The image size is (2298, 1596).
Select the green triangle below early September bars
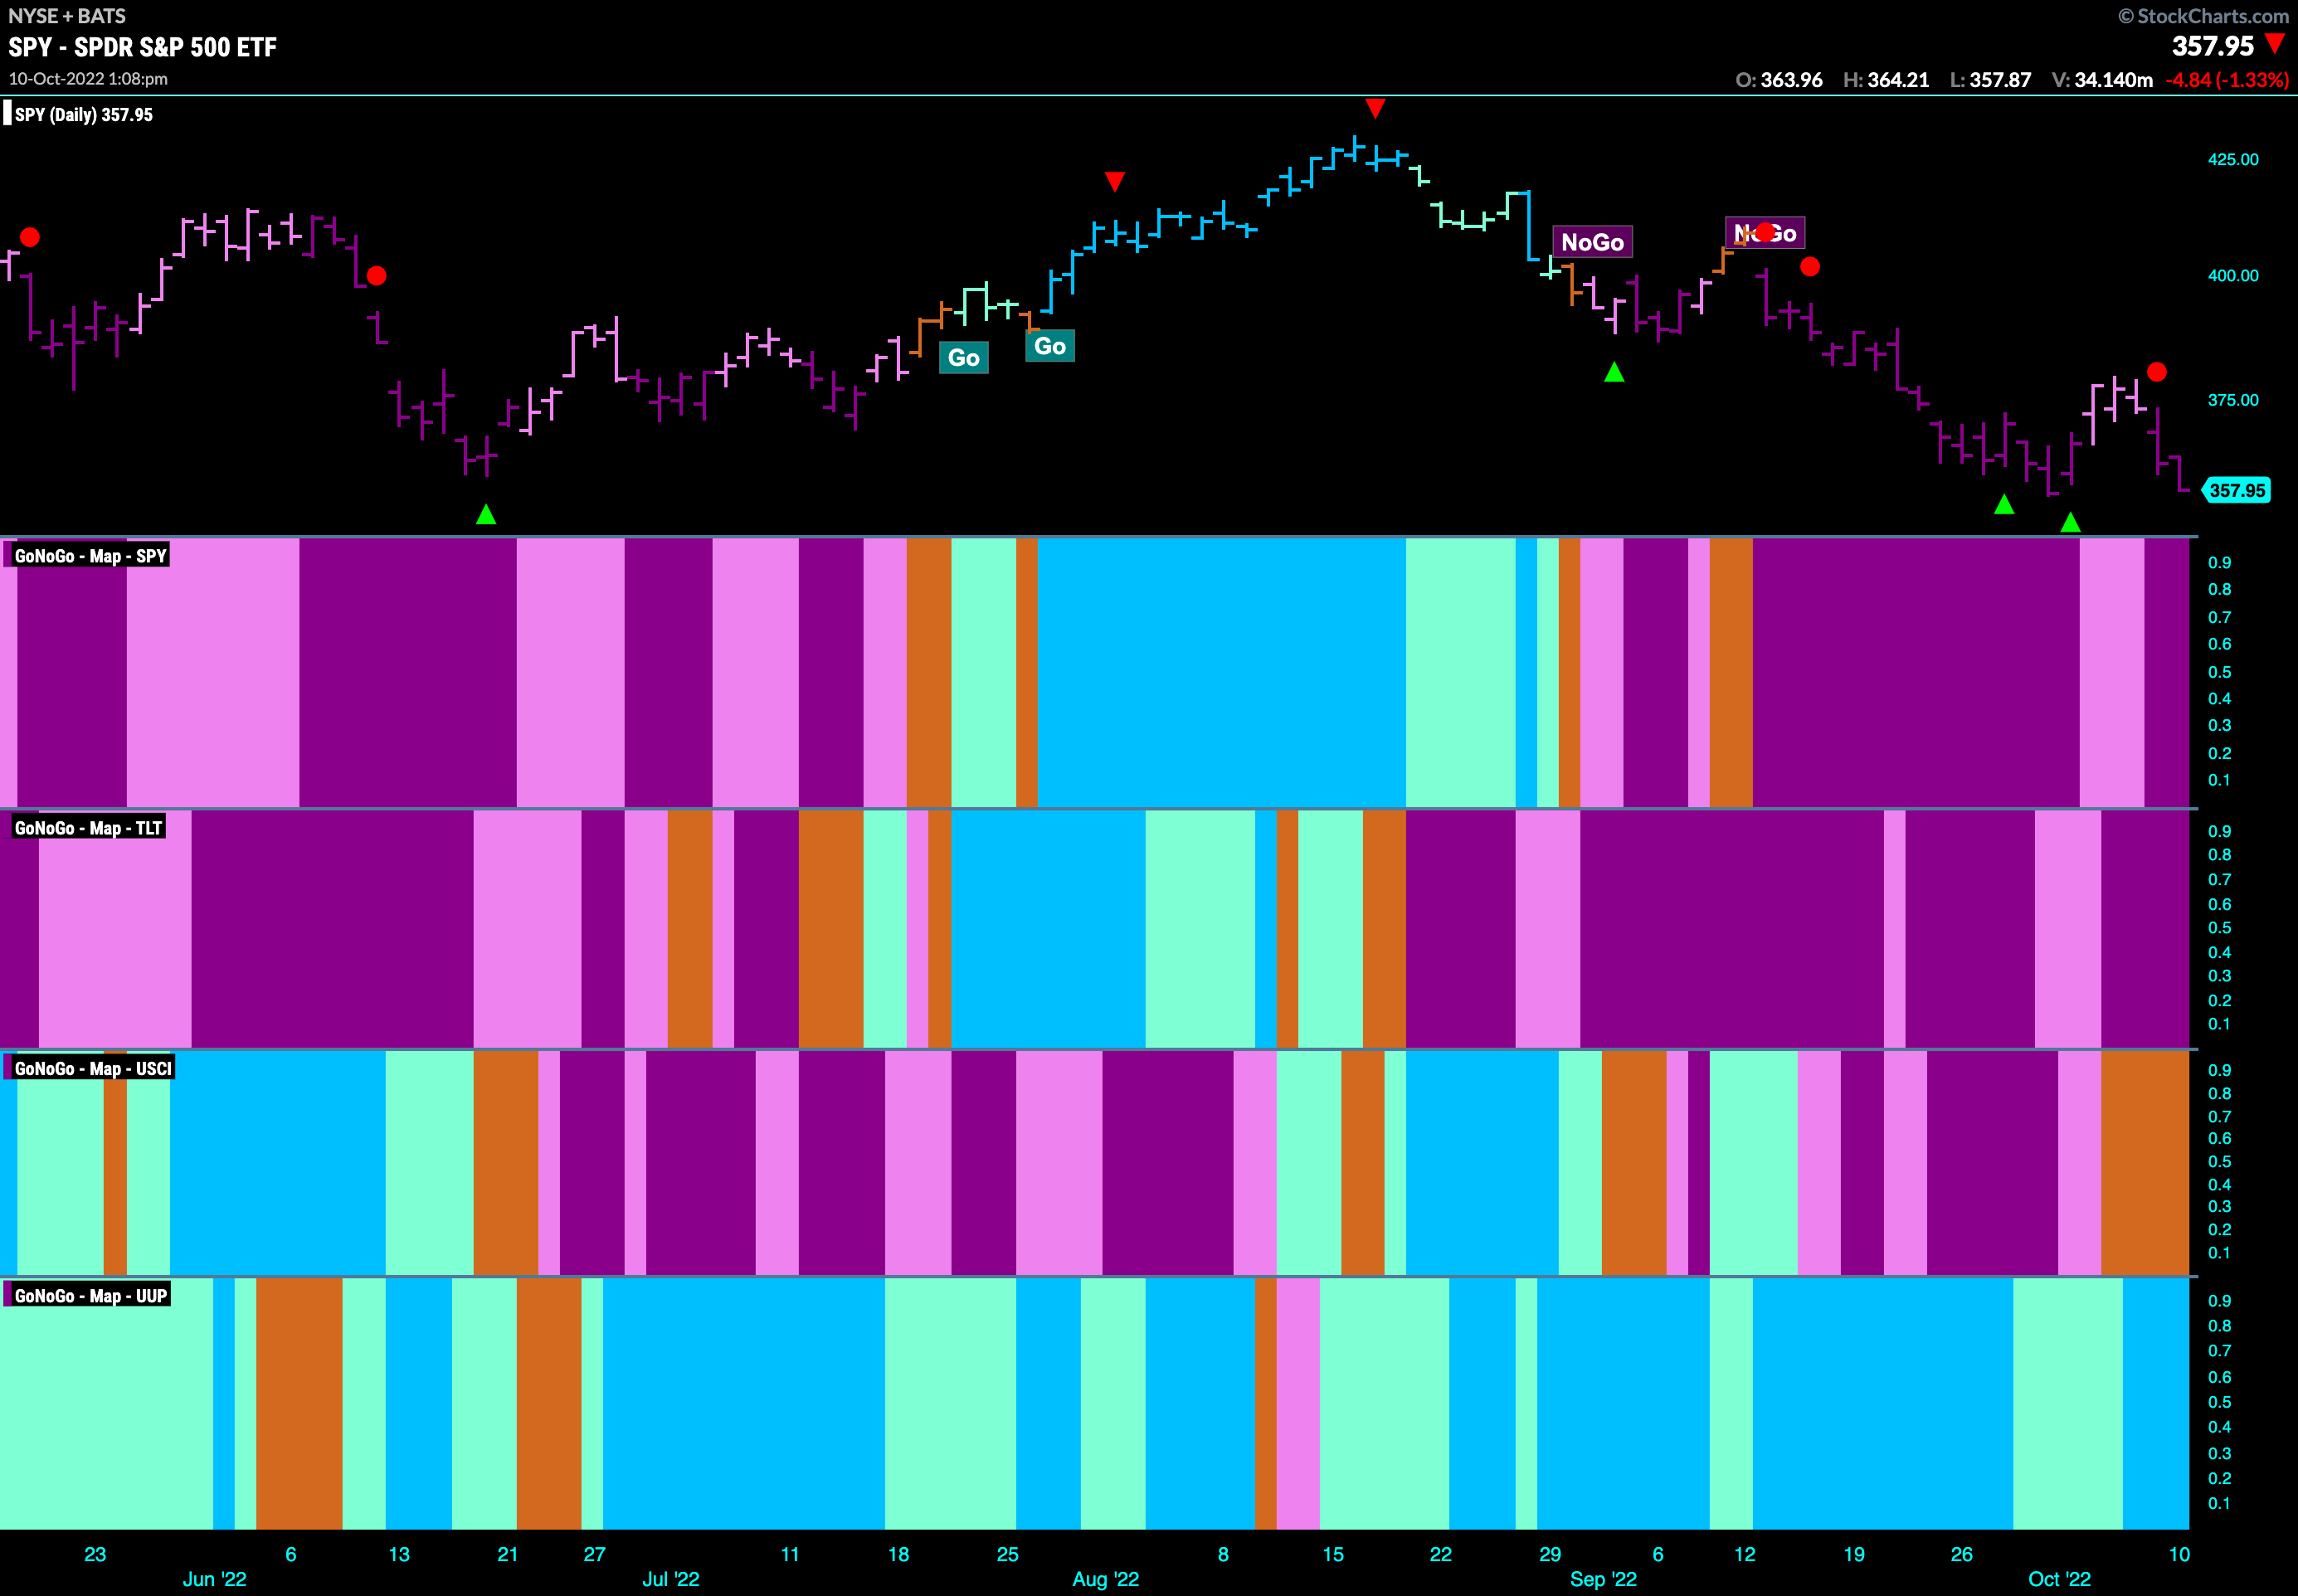(1614, 372)
